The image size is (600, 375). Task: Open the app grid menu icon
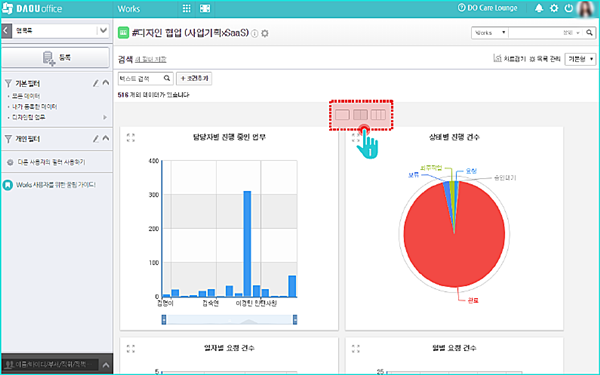click(186, 8)
